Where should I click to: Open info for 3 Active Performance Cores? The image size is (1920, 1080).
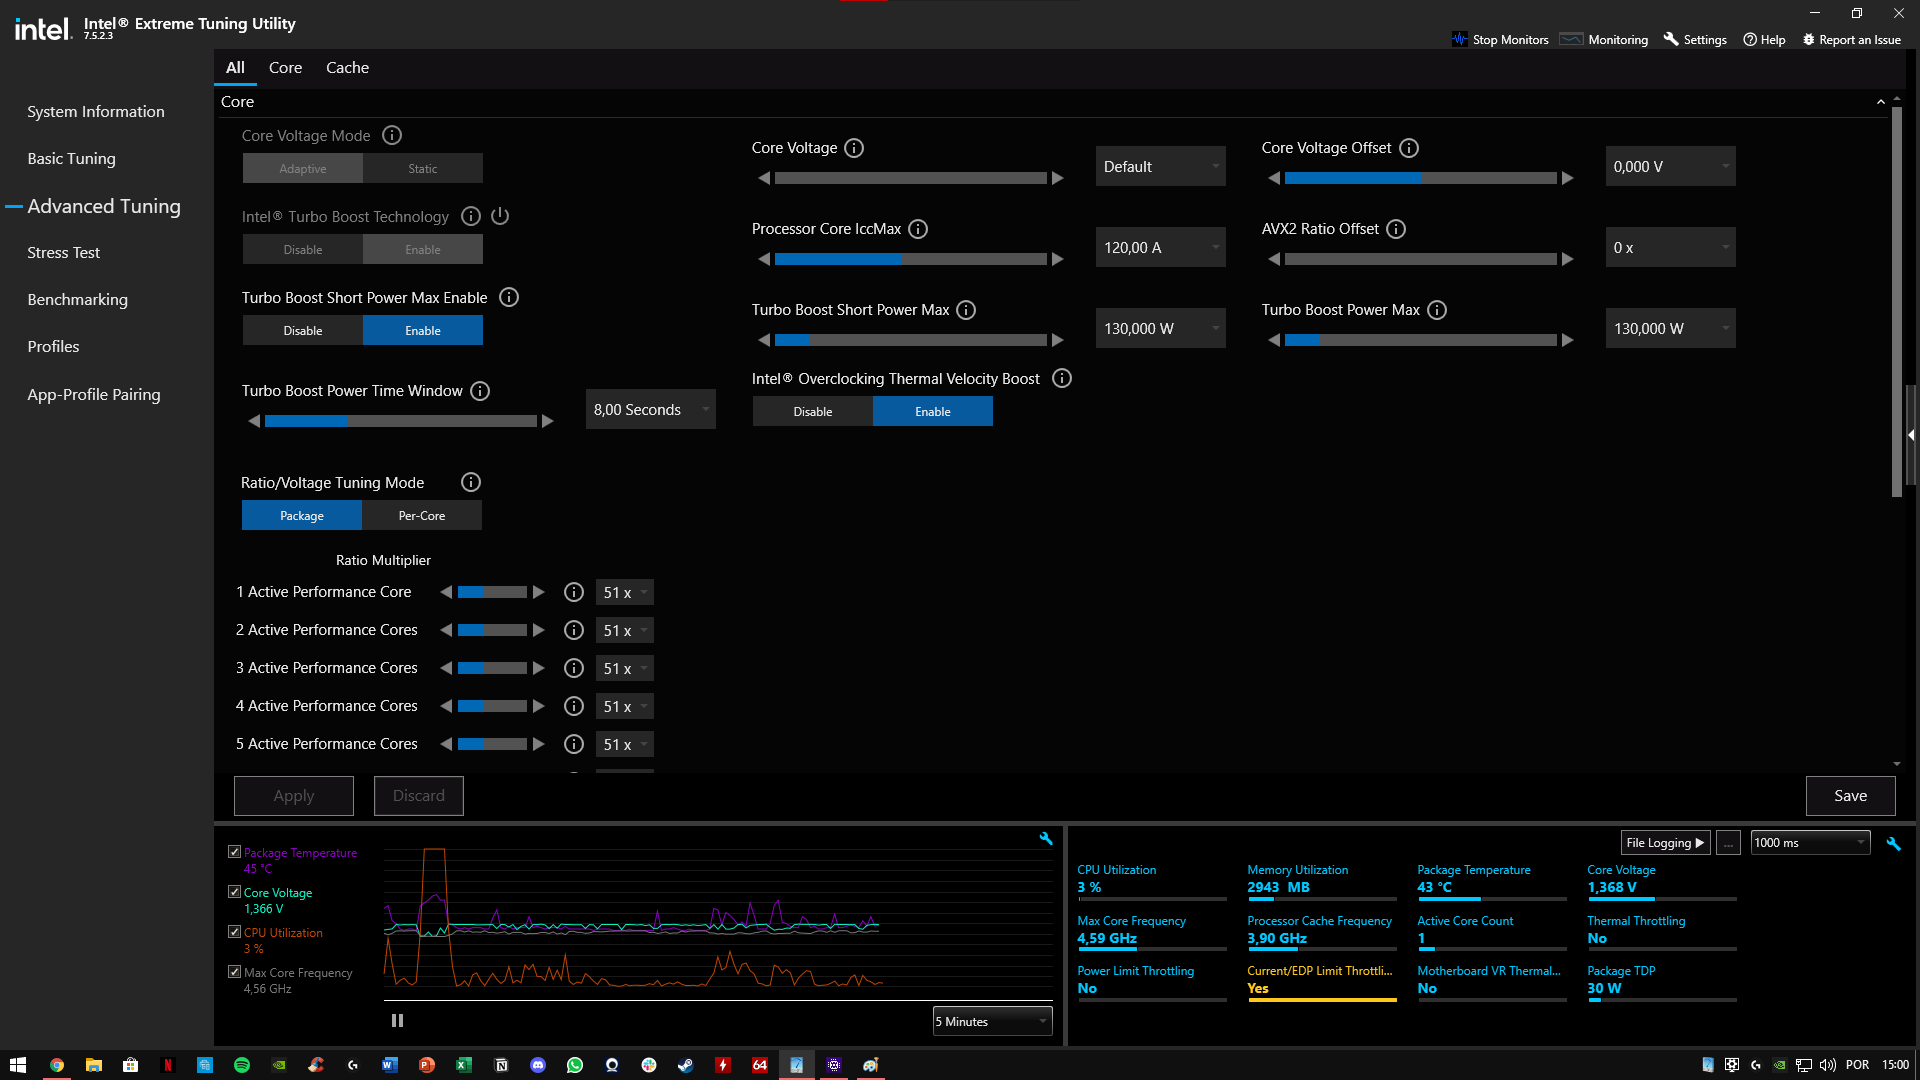click(x=574, y=668)
